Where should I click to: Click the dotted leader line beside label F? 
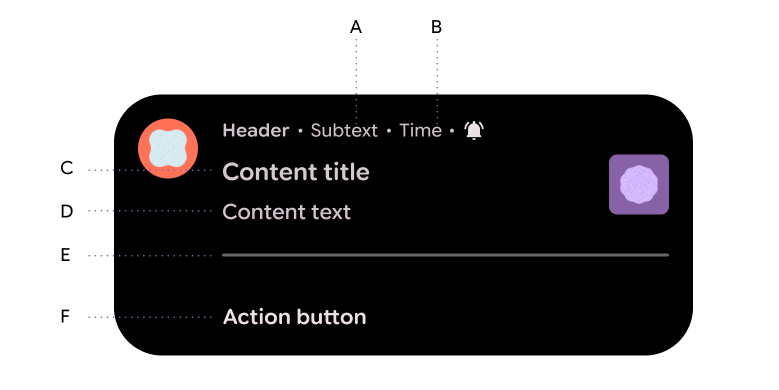click(150, 317)
